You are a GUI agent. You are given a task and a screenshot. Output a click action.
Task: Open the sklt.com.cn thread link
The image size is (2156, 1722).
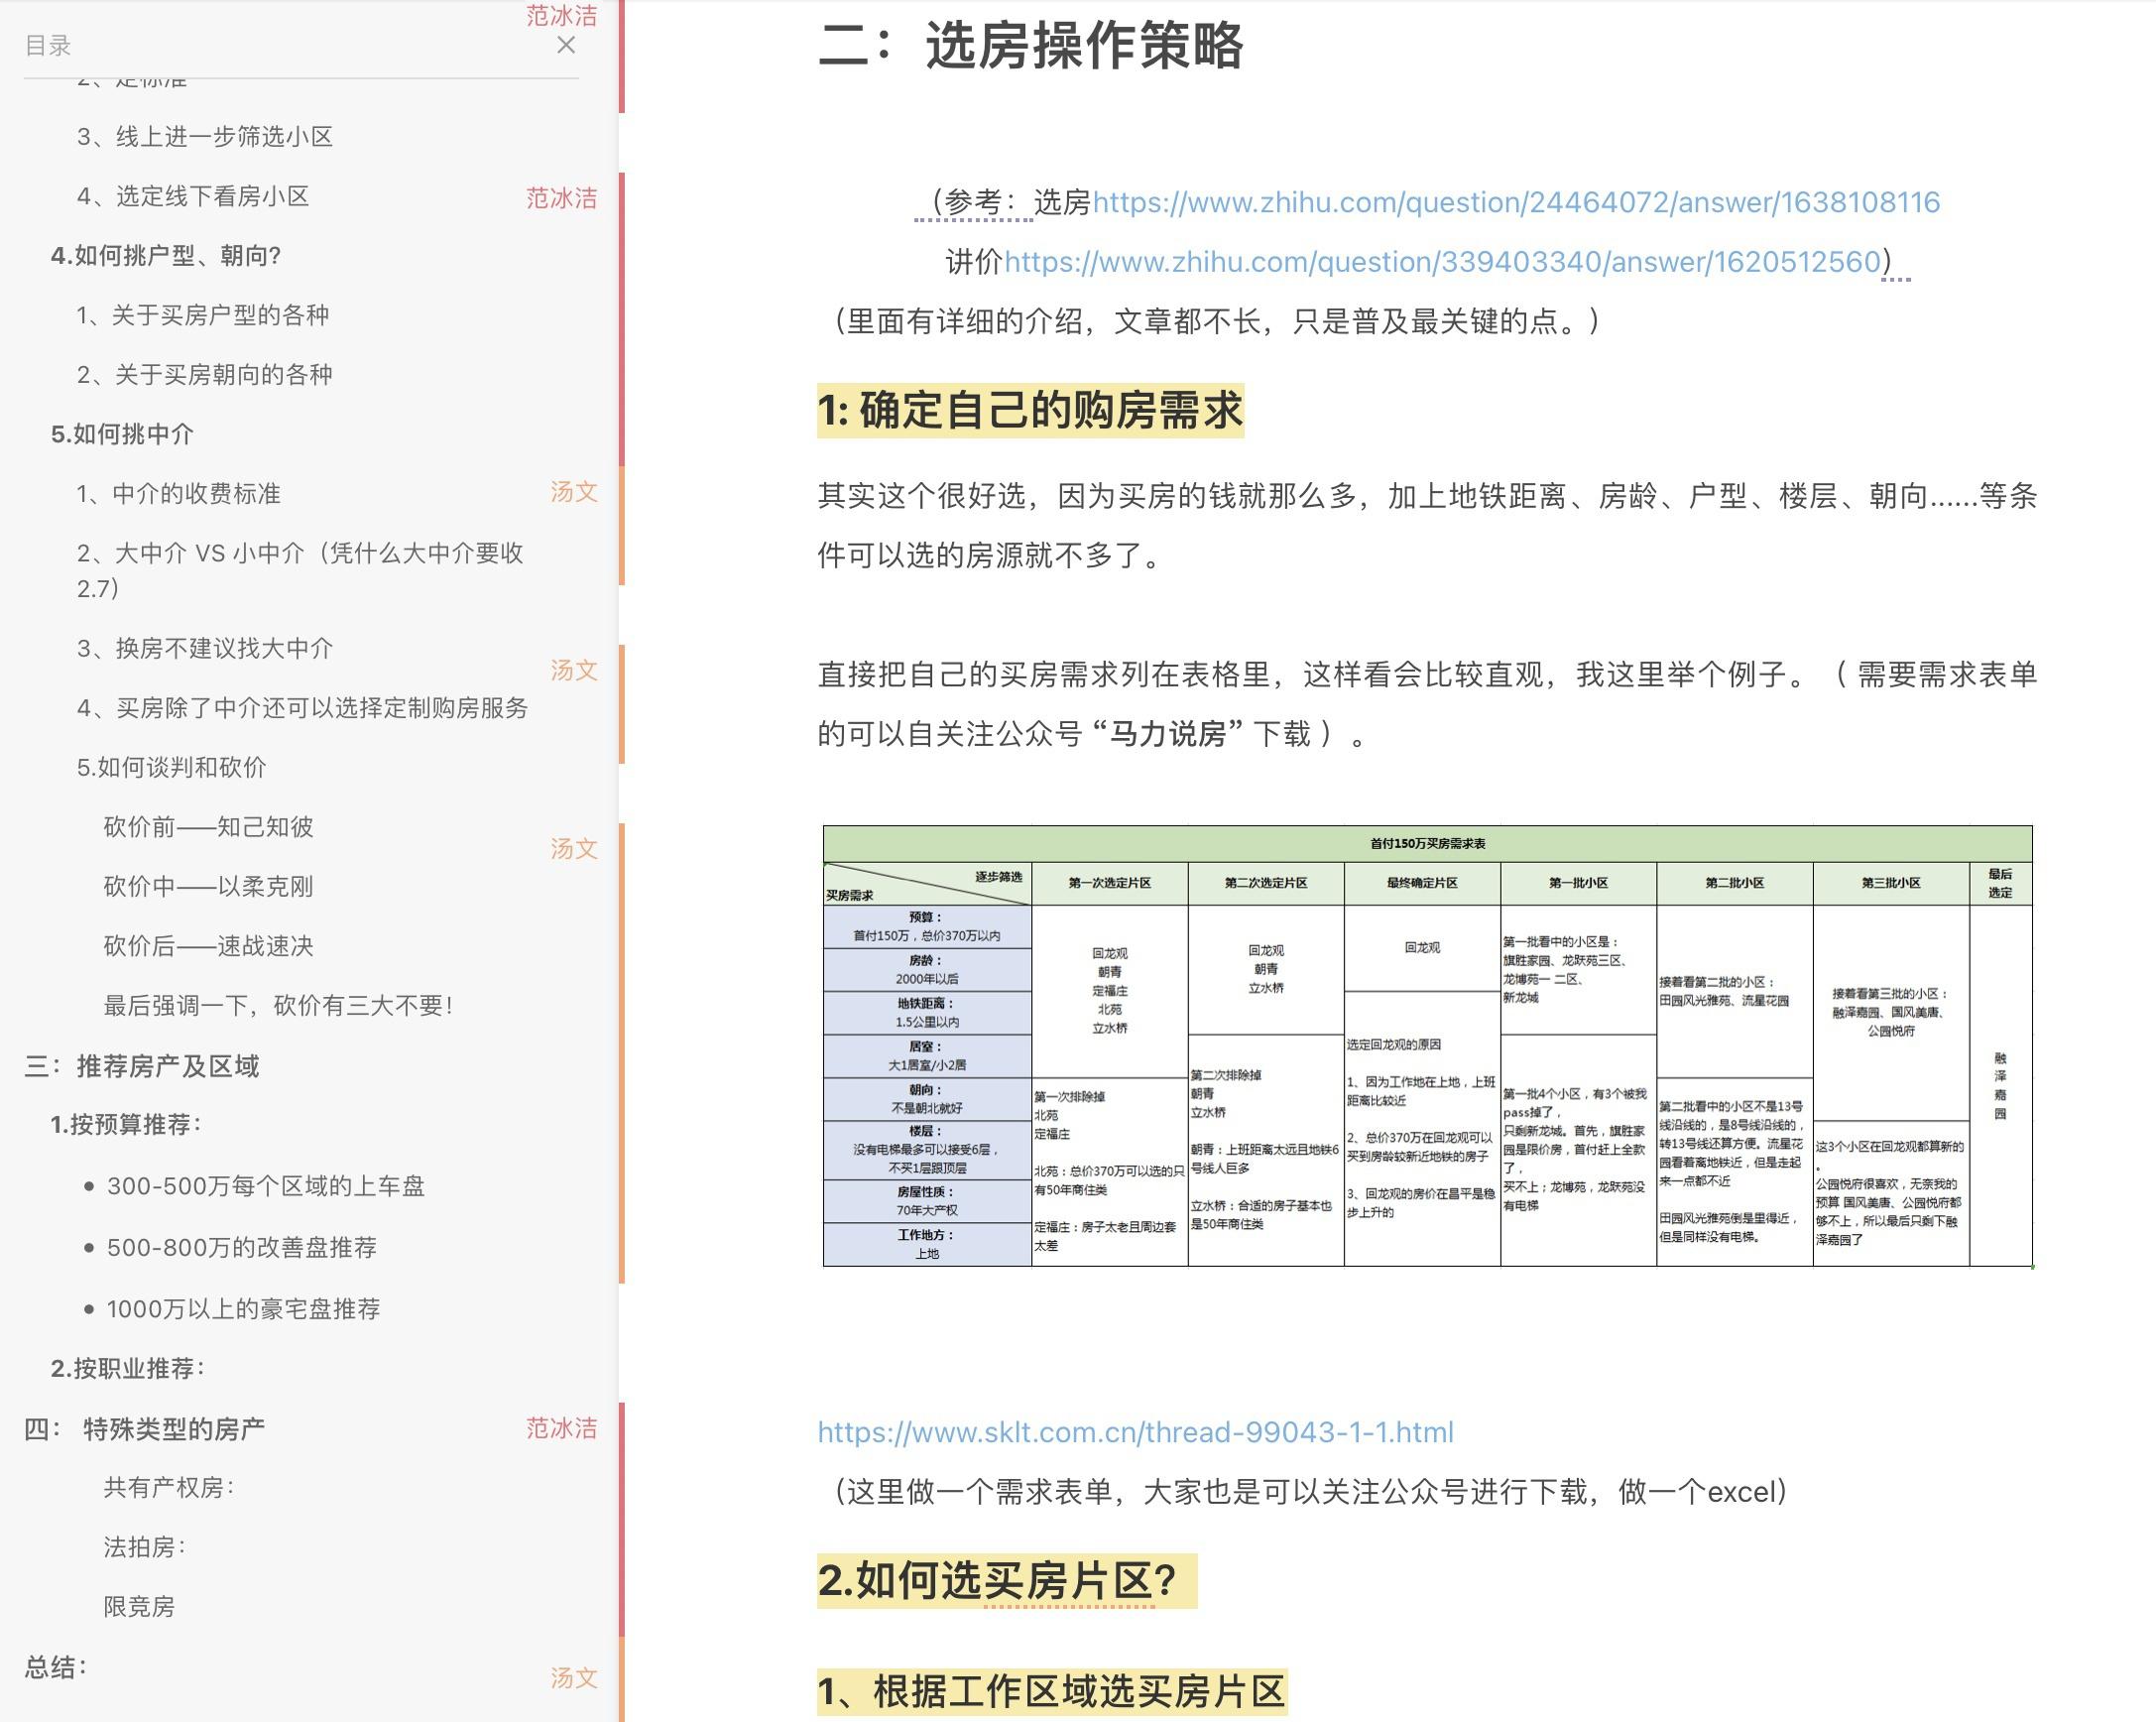click(x=1135, y=1432)
